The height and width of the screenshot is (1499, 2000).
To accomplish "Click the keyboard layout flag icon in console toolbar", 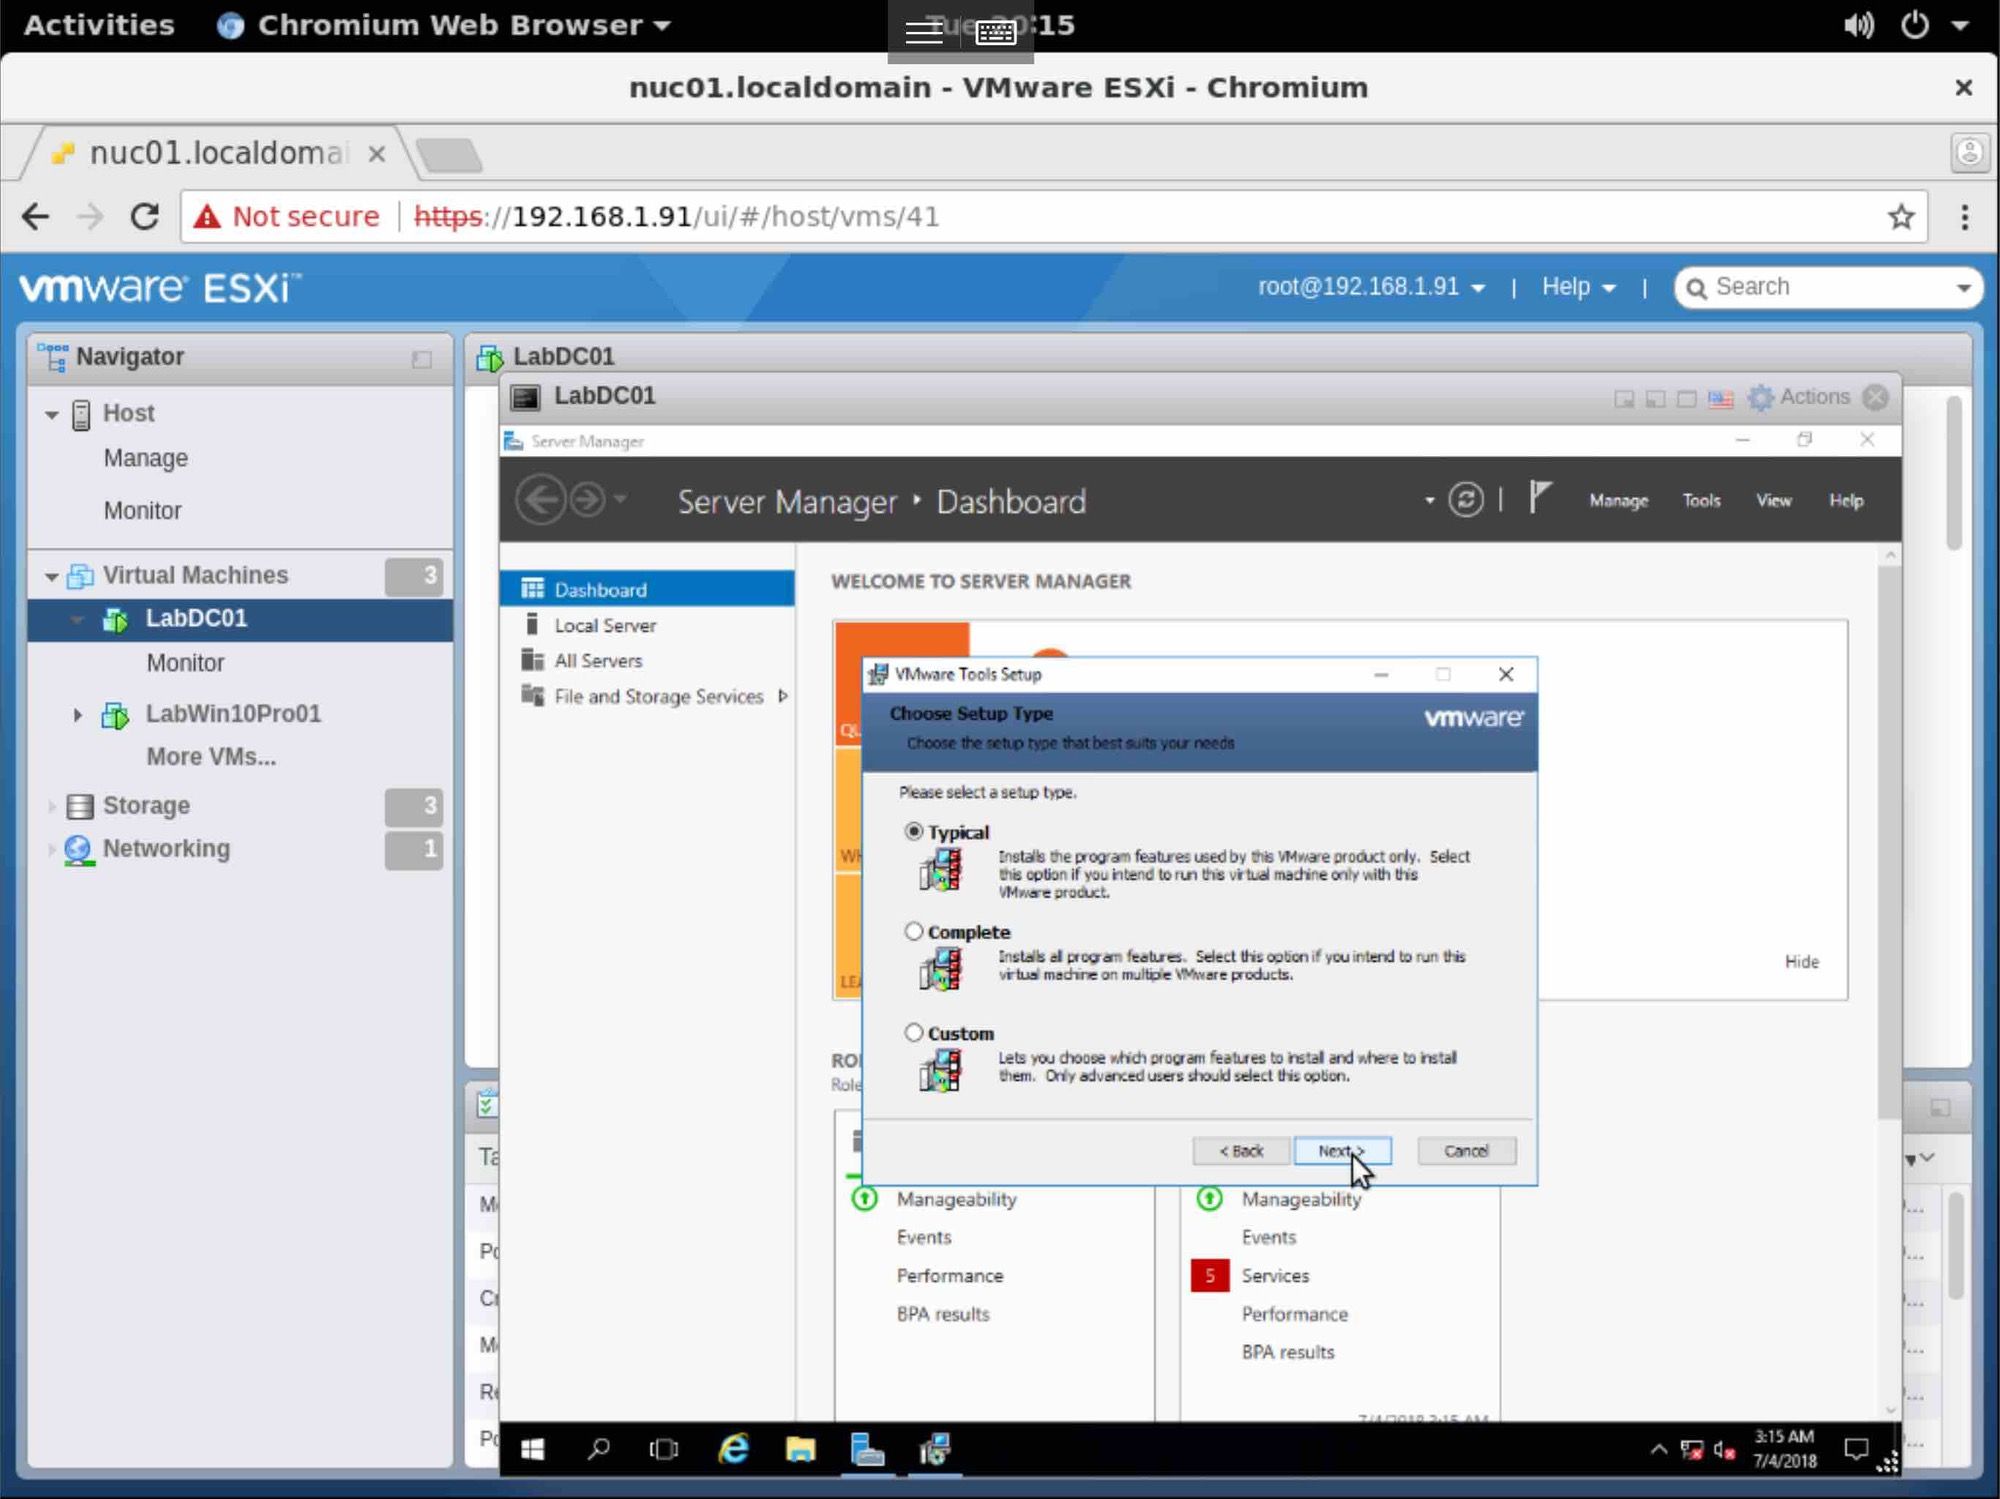I will (x=1720, y=399).
